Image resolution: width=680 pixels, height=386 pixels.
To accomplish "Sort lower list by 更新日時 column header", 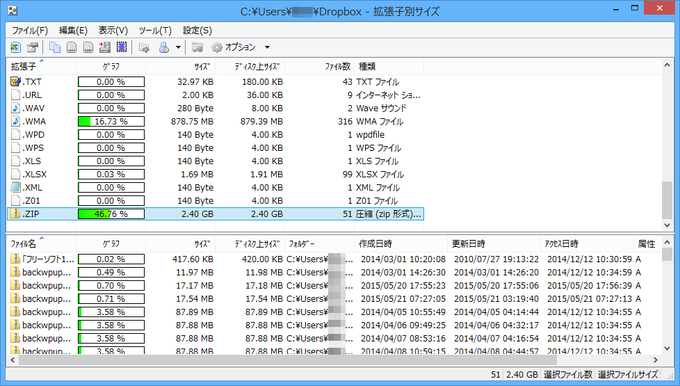I will [494, 244].
